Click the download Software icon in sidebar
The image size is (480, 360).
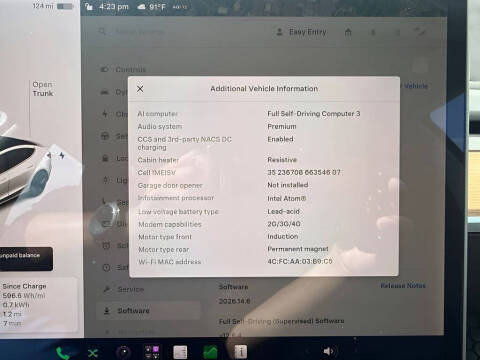pyautogui.click(x=107, y=311)
